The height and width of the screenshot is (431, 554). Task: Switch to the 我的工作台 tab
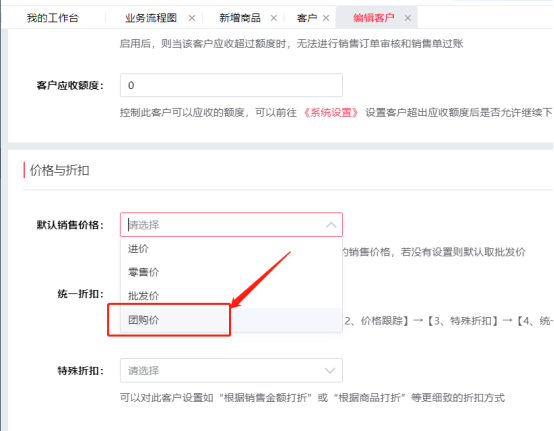click(x=53, y=18)
